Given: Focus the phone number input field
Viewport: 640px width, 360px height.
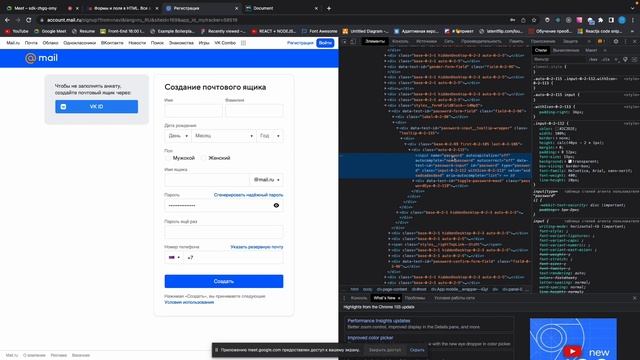Looking at the screenshot, I should (233, 258).
